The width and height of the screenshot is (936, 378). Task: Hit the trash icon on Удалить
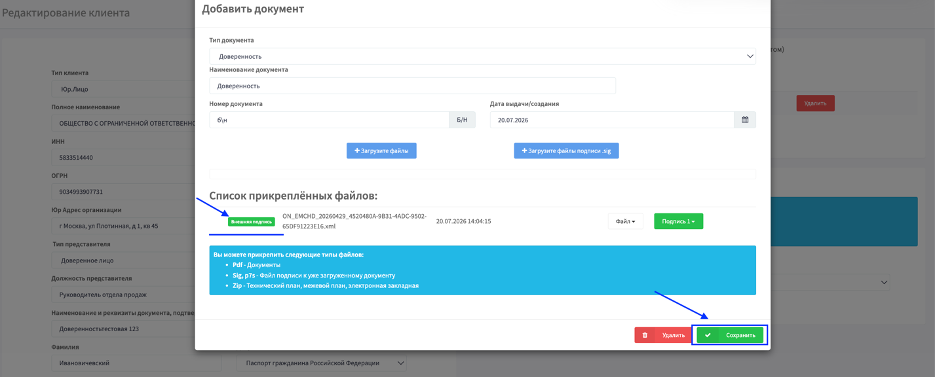click(x=645, y=335)
